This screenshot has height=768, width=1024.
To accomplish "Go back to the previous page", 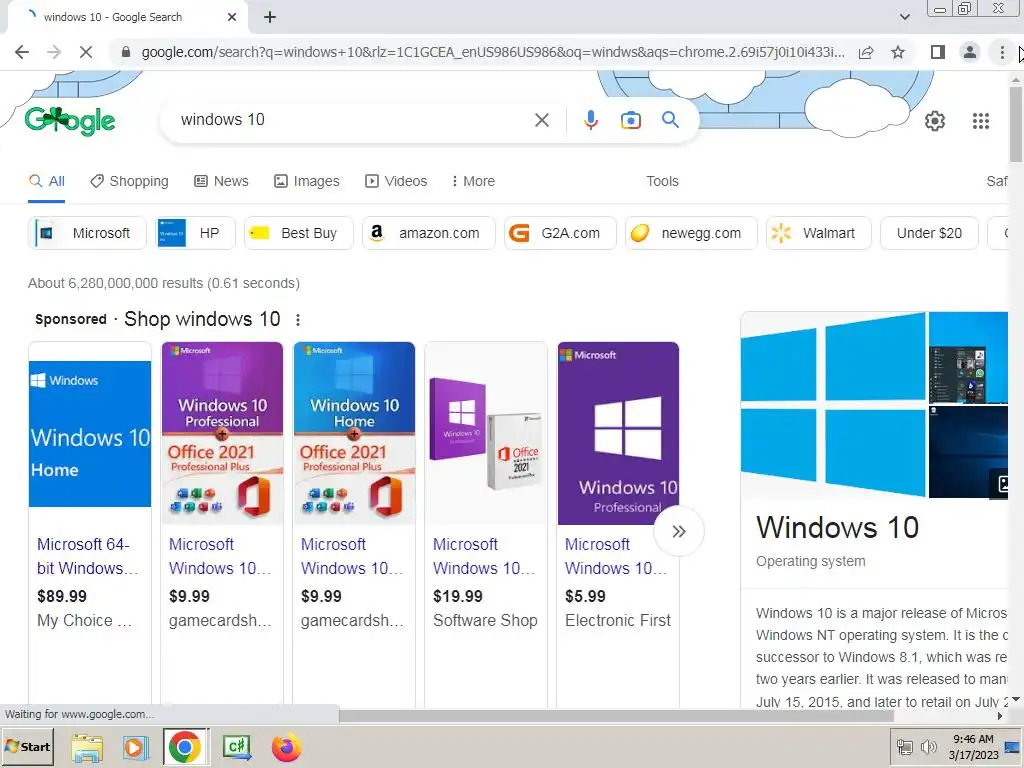I will point(22,52).
